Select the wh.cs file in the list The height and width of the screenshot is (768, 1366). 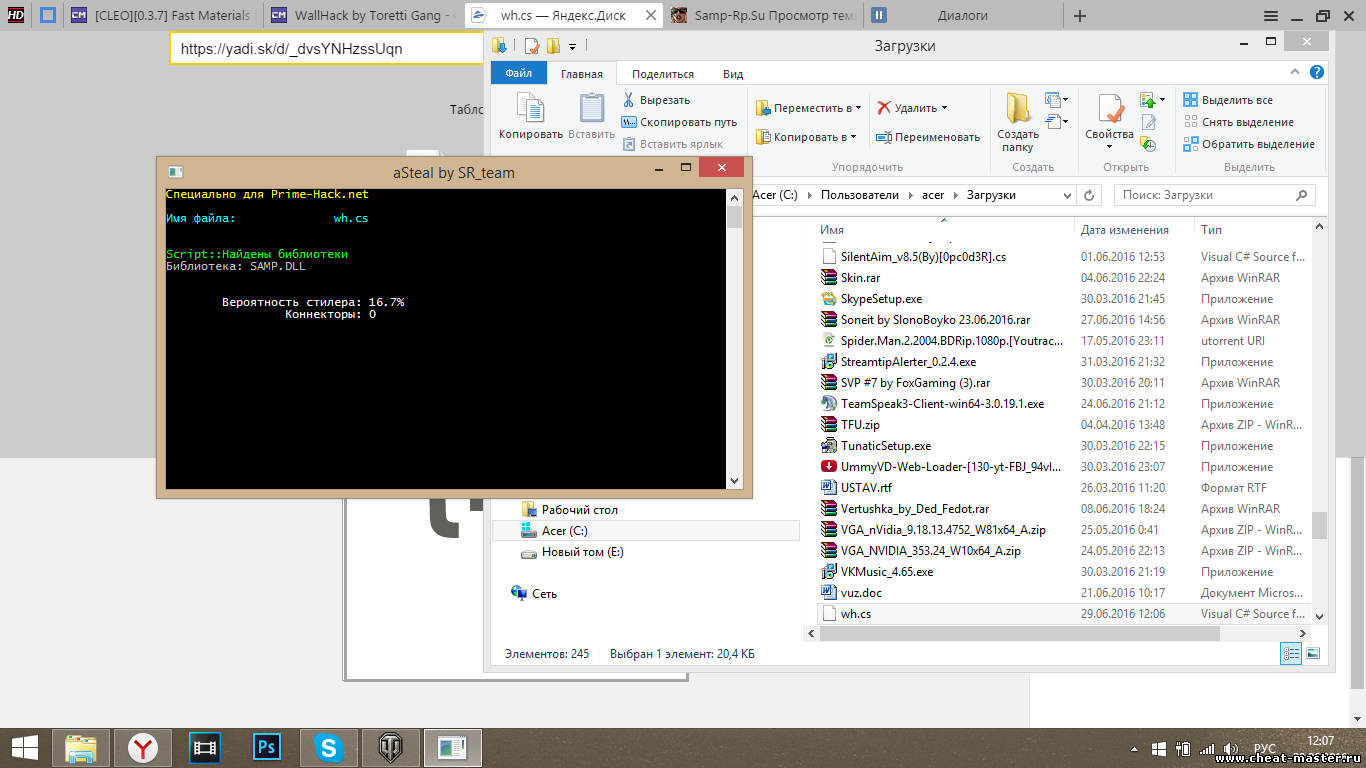click(855, 614)
